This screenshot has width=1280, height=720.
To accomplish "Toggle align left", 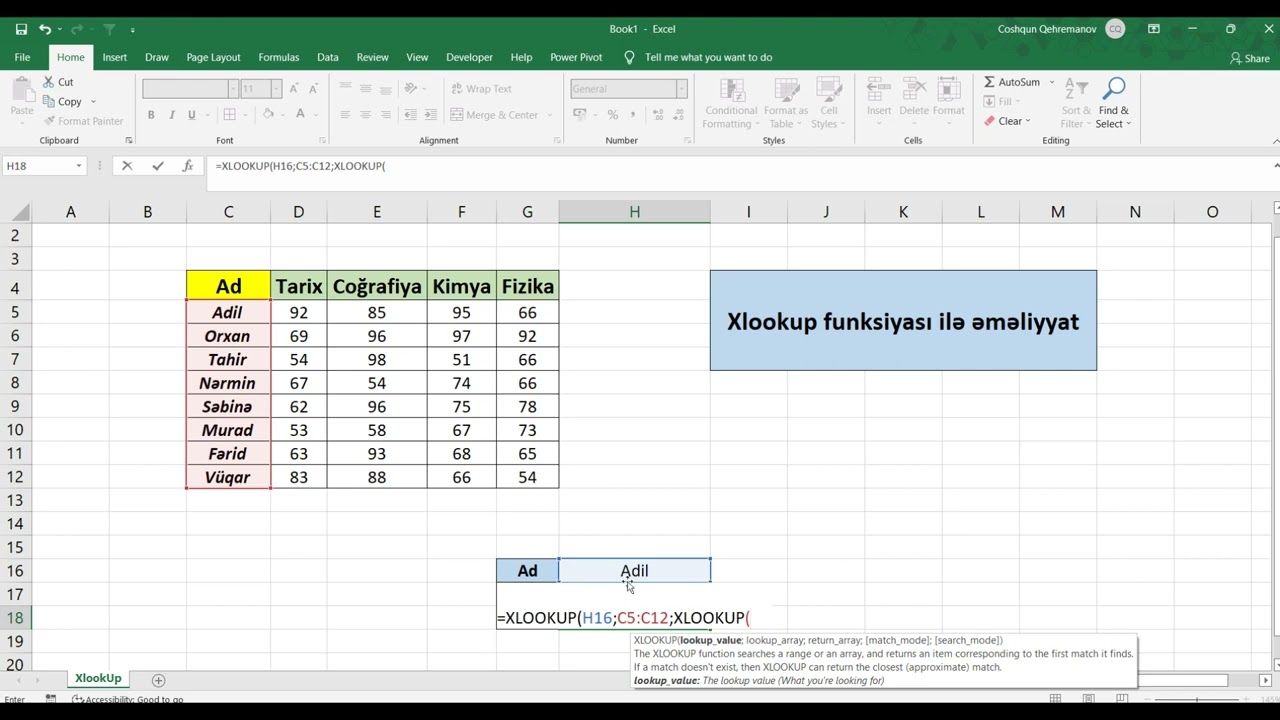I will pyautogui.click(x=345, y=115).
